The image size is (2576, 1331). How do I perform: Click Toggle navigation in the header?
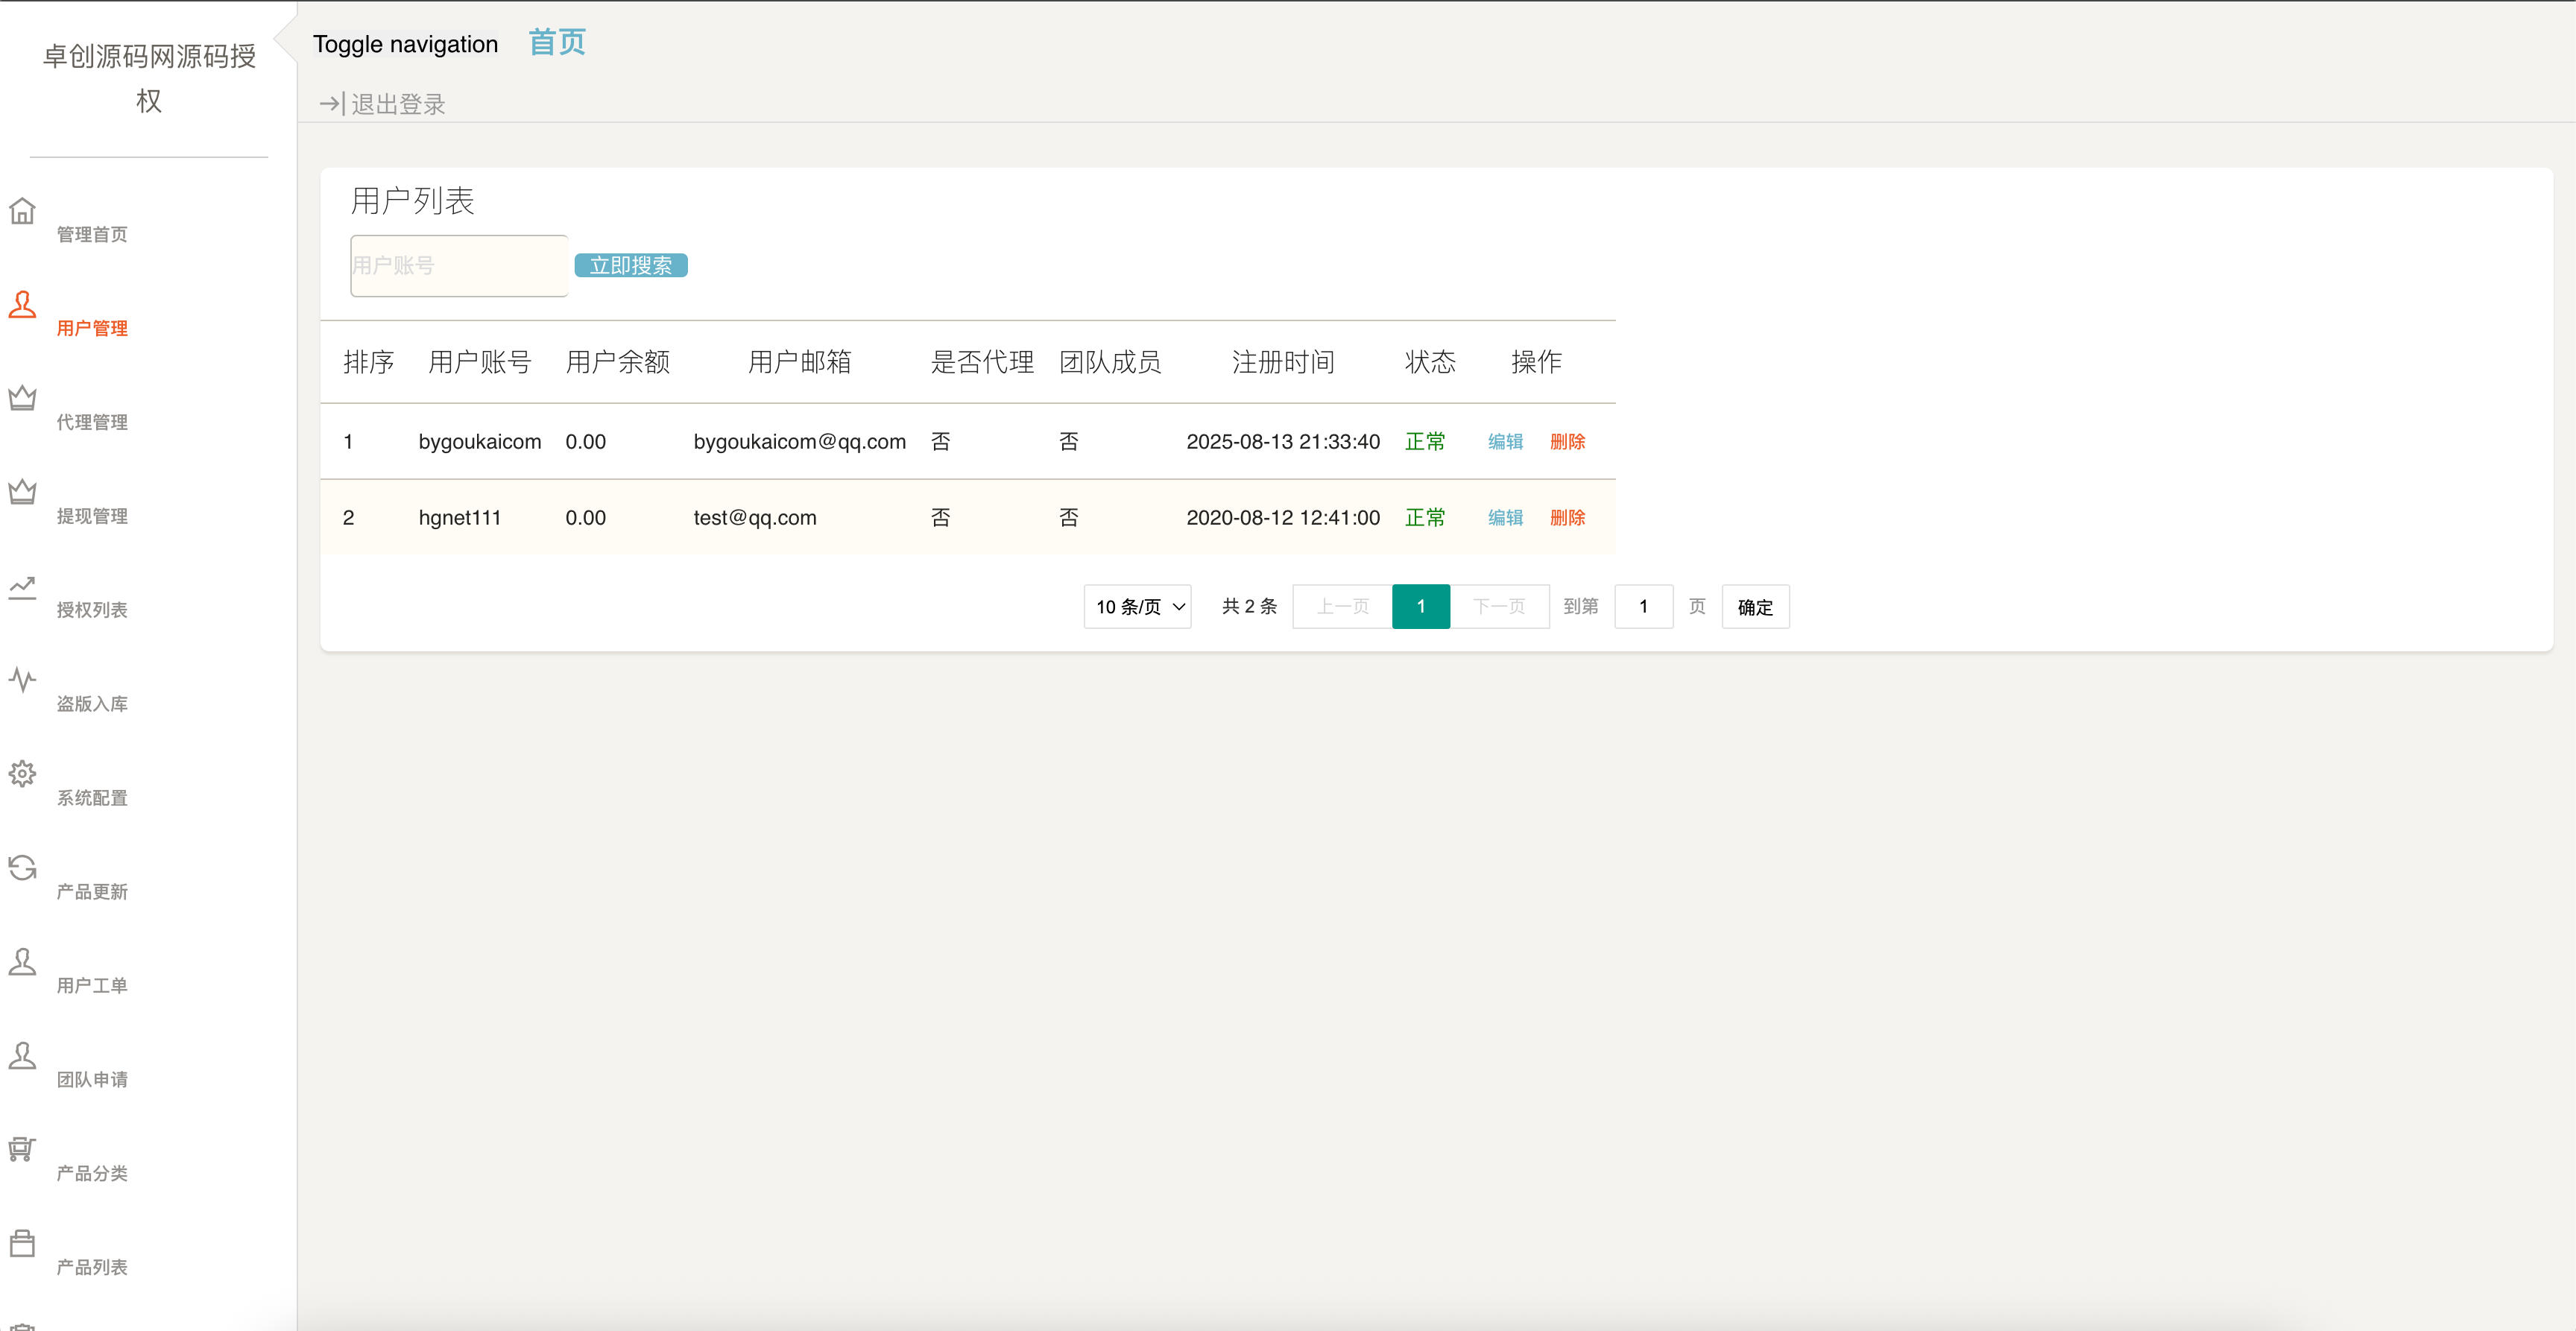click(405, 44)
